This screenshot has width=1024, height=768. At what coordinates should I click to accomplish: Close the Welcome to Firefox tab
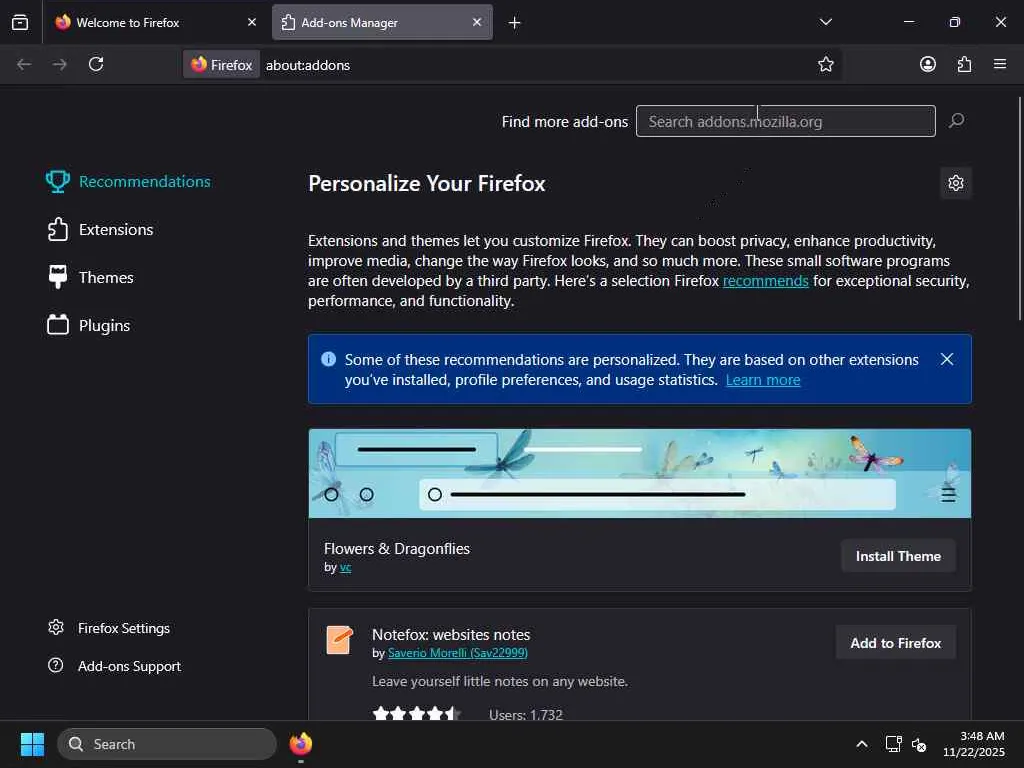[x=251, y=22]
